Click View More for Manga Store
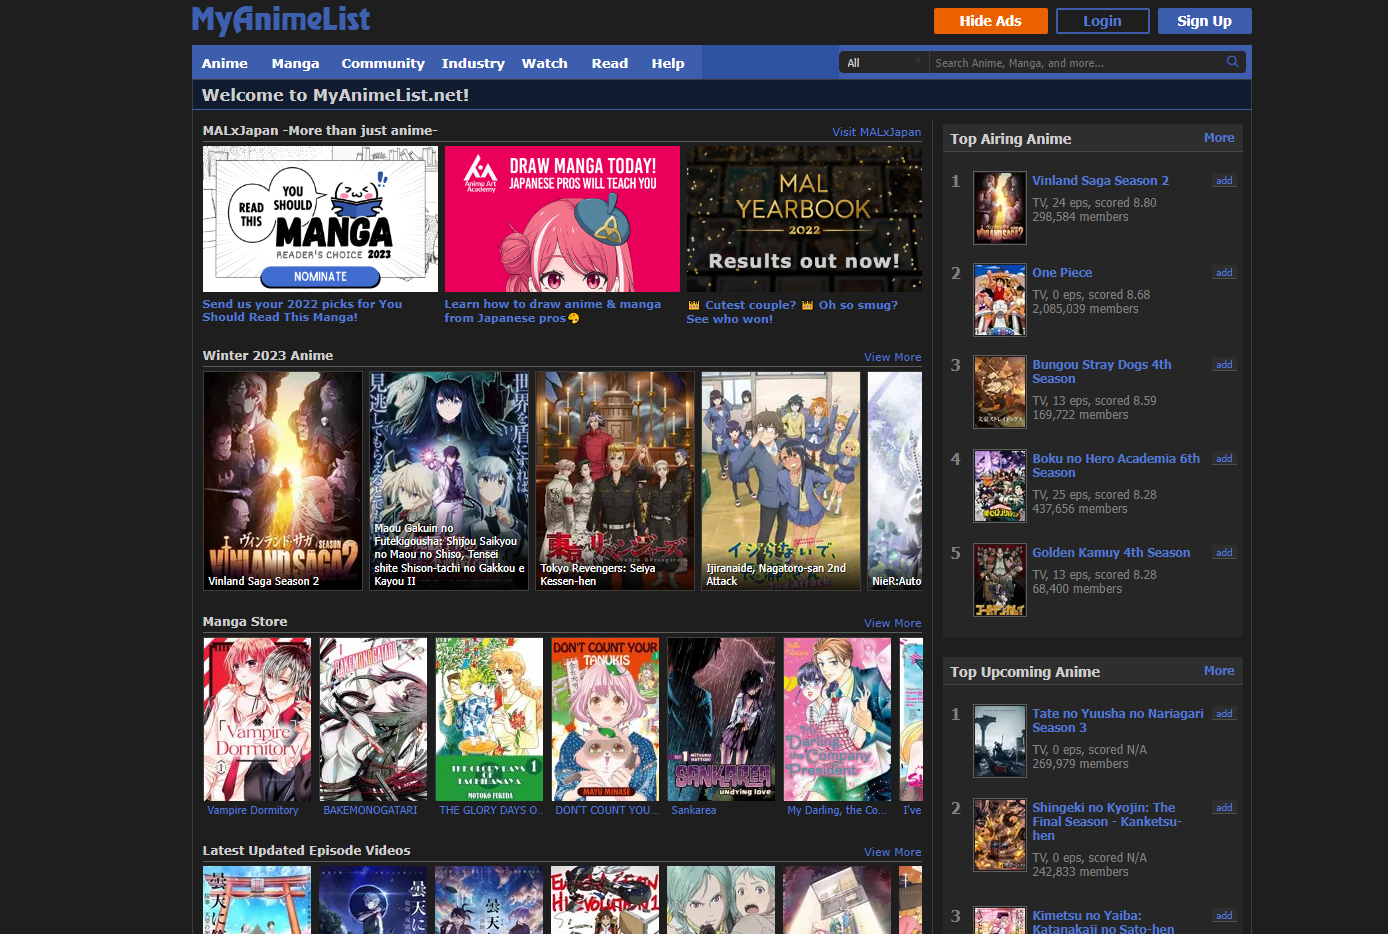The image size is (1388, 934). point(892,623)
